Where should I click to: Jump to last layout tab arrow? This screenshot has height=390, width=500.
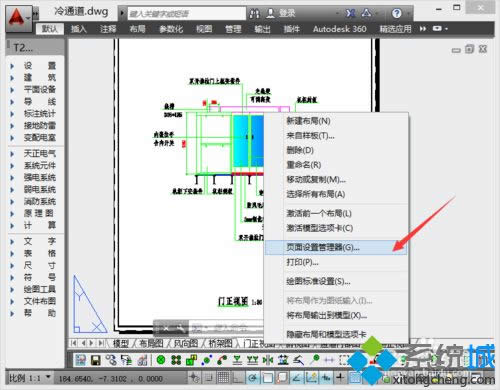101,343
